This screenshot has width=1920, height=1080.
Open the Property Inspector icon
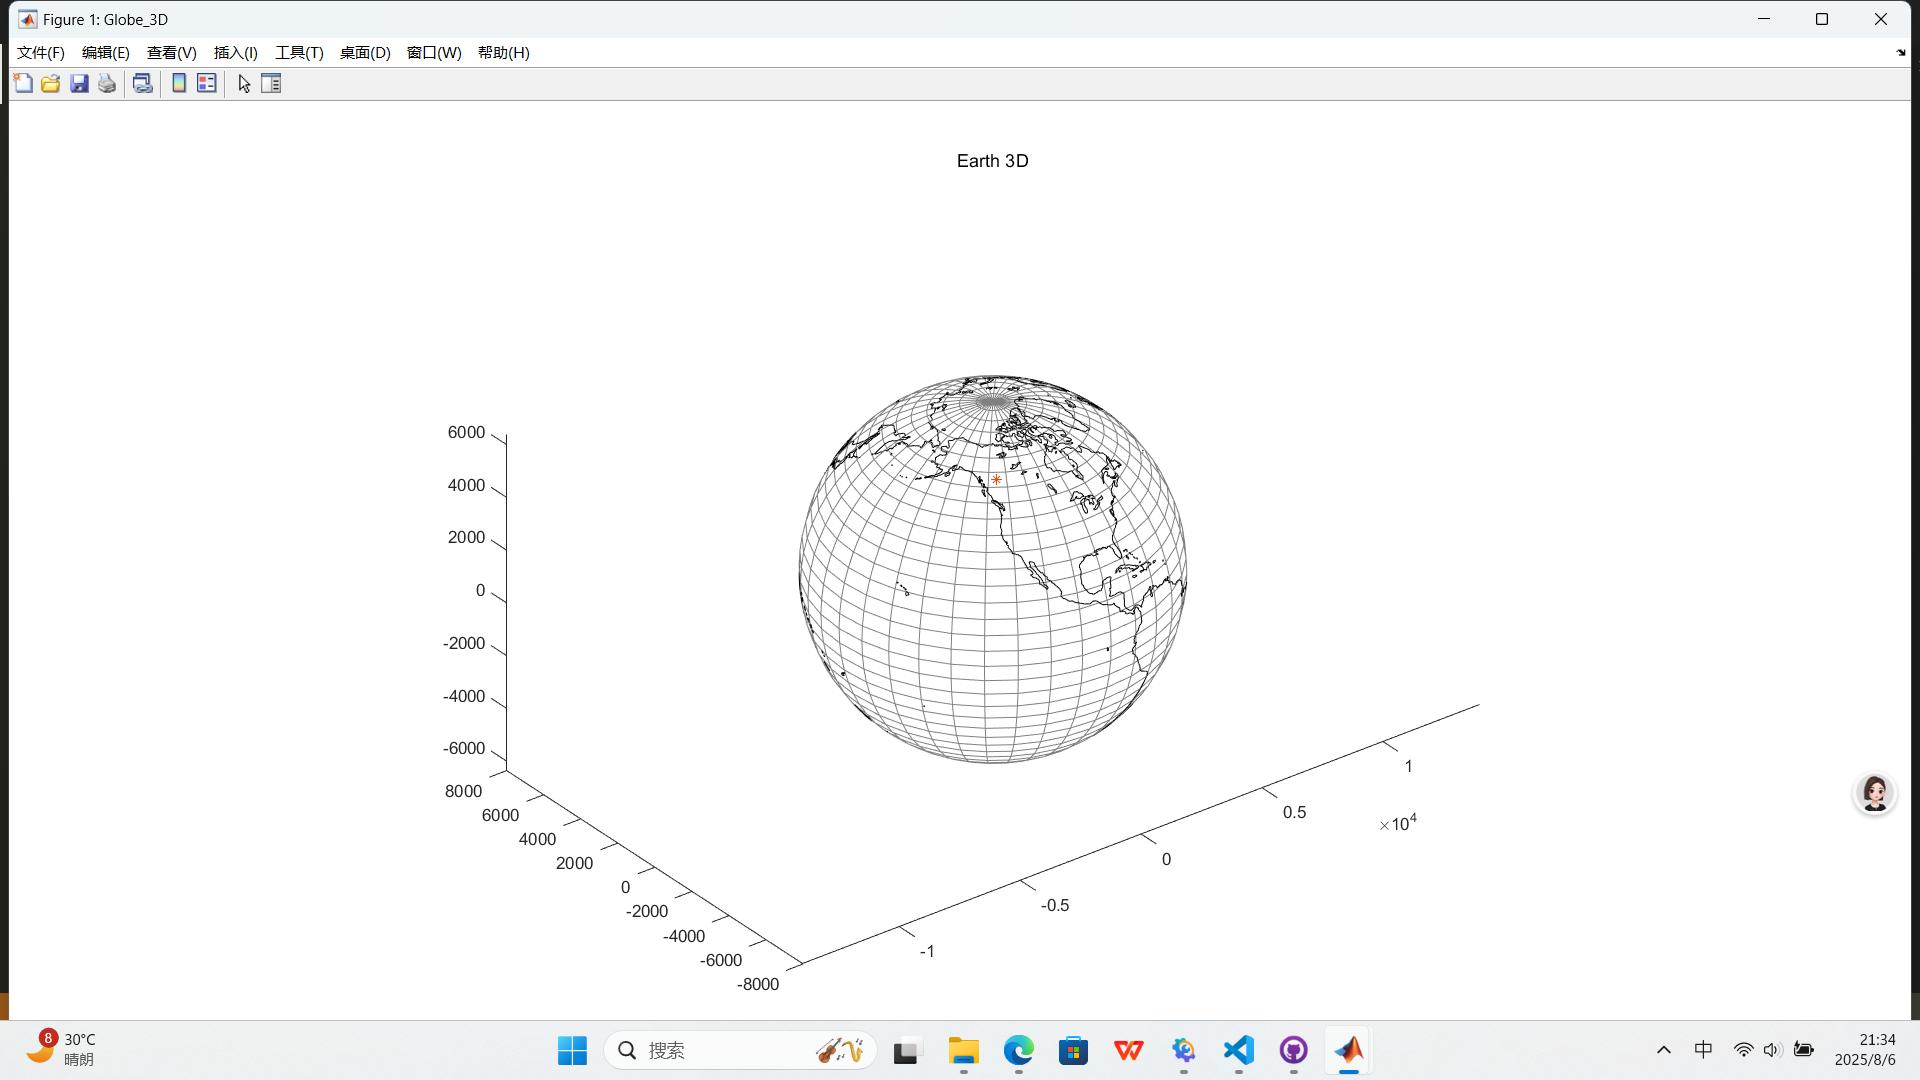point(271,84)
